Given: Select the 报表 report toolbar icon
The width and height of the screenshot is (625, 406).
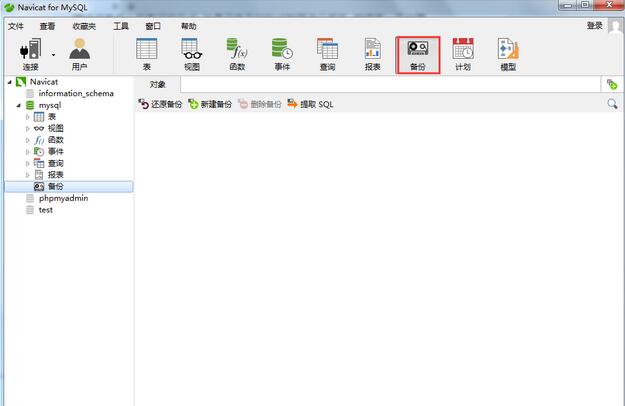Looking at the screenshot, I should (x=373, y=55).
